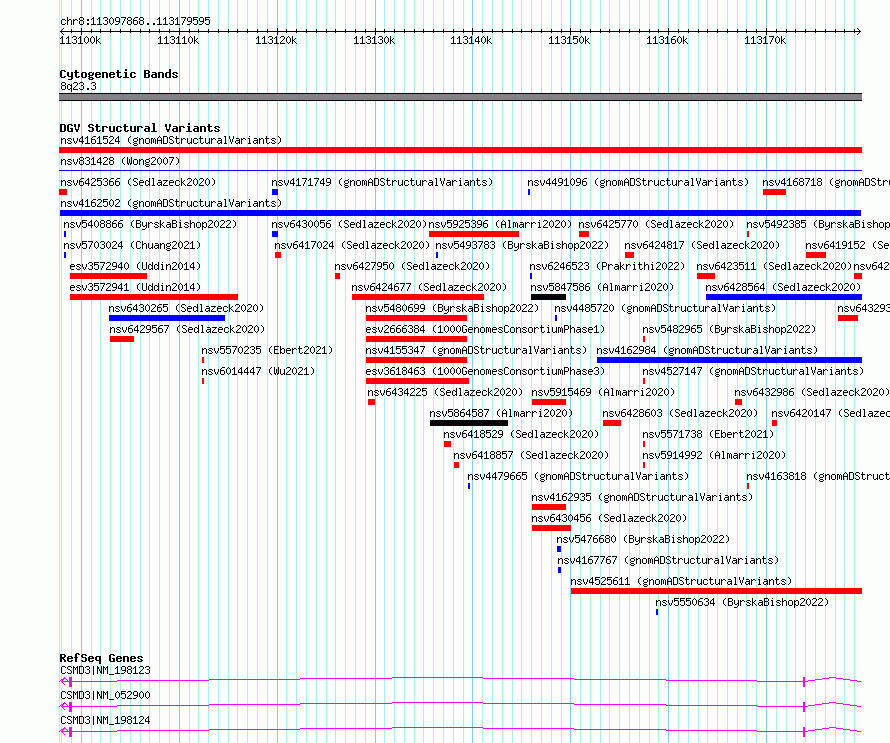Click nsv6418529 (Sedlazeck2020) label
The height and width of the screenshot is (743, 890).
(x=521, y=434)
